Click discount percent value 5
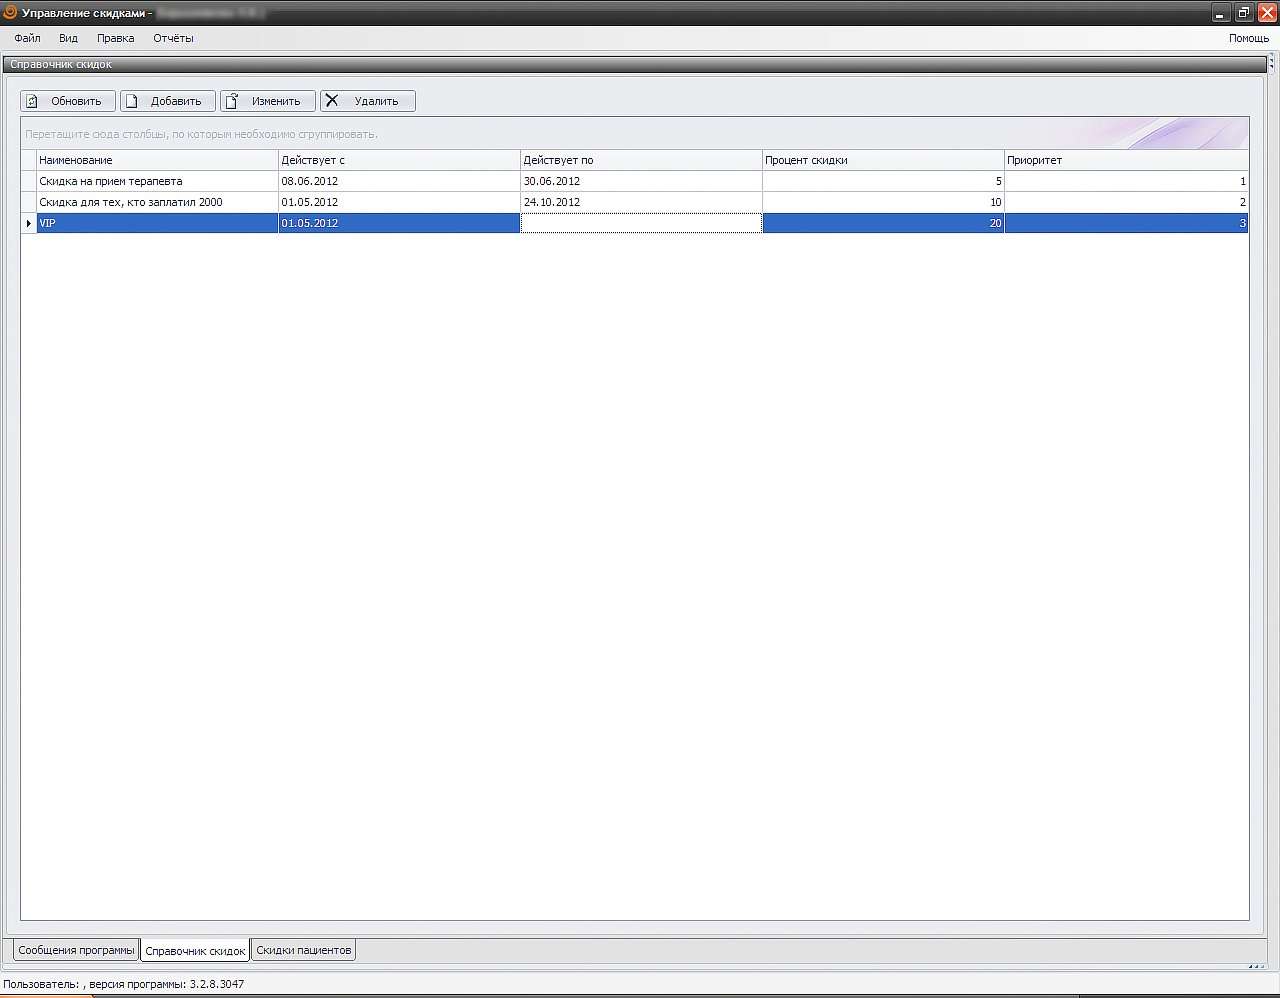The width and height of the screenshot is (1280, 998). click(x=883, y=181)
